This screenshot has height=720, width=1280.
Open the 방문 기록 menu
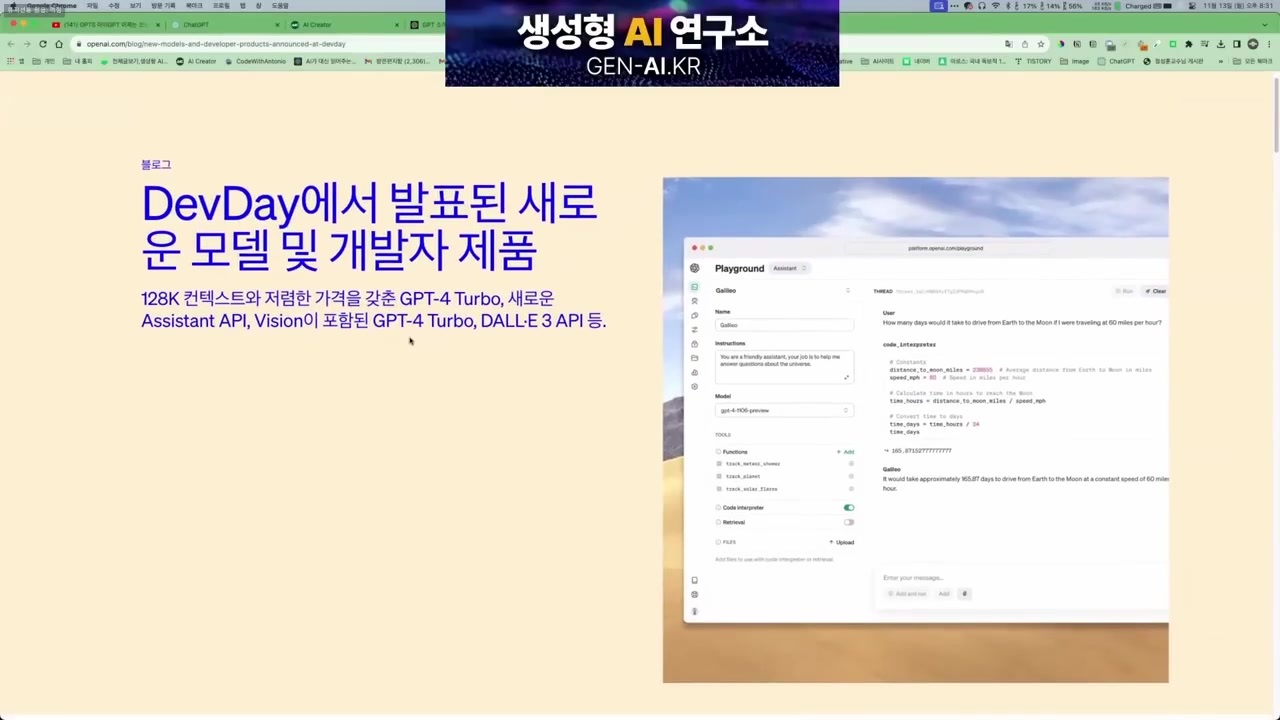pyautogui.click(x=163, y=6)
